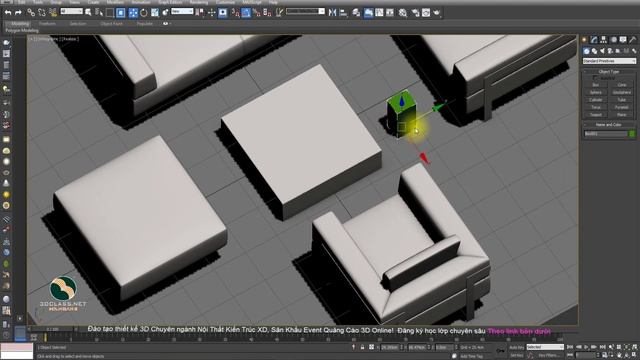Open the Schematic View
Image resolution: width=640 pixels, height=360 pixels.
click(x=390, y=13)
